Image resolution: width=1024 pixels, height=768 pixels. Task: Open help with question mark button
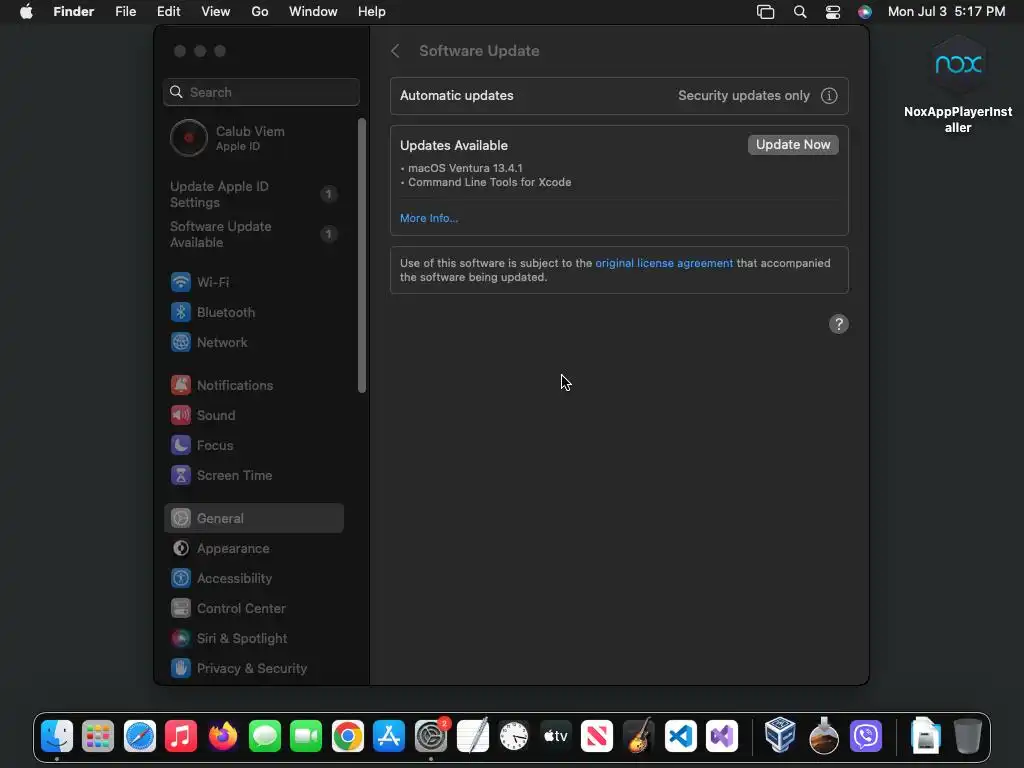839,324
